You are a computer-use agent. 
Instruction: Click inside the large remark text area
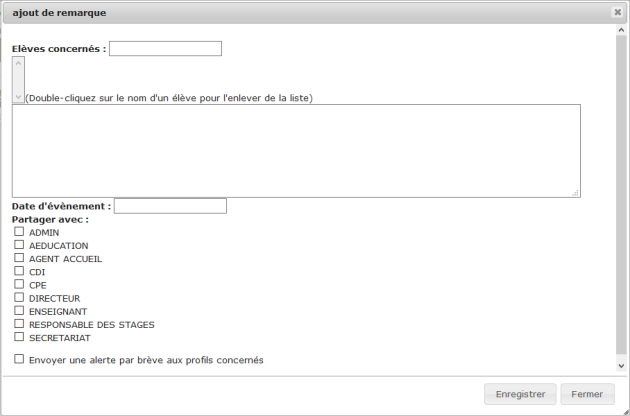[296, 151]
